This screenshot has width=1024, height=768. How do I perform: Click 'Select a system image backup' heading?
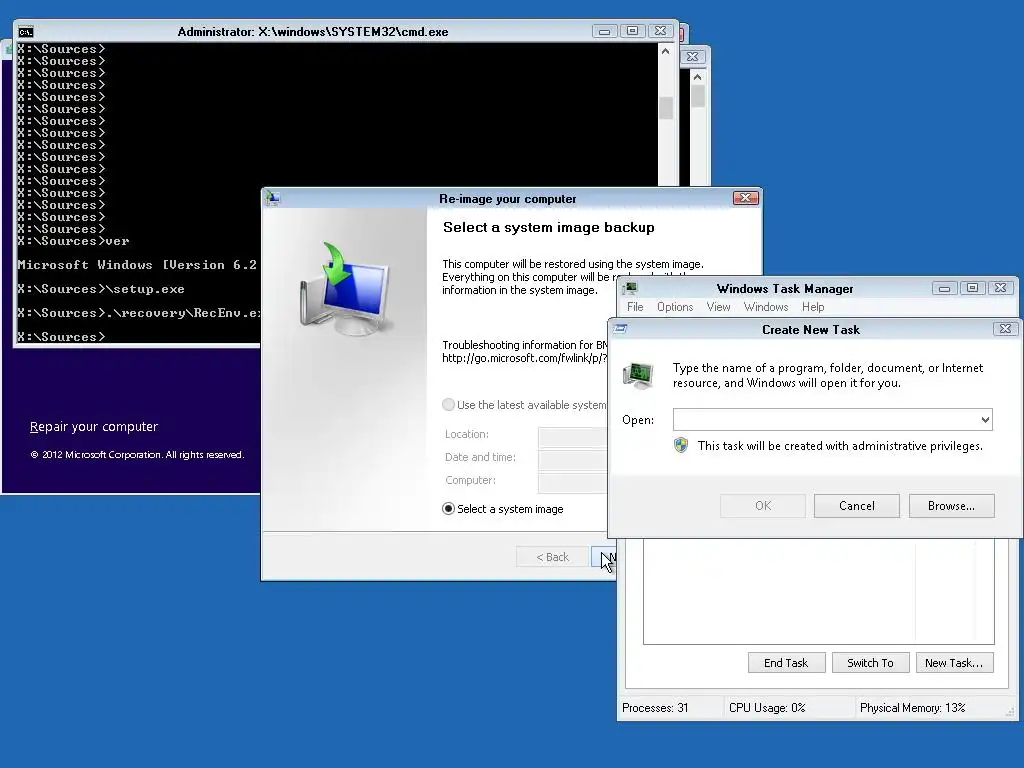[549, 227]
